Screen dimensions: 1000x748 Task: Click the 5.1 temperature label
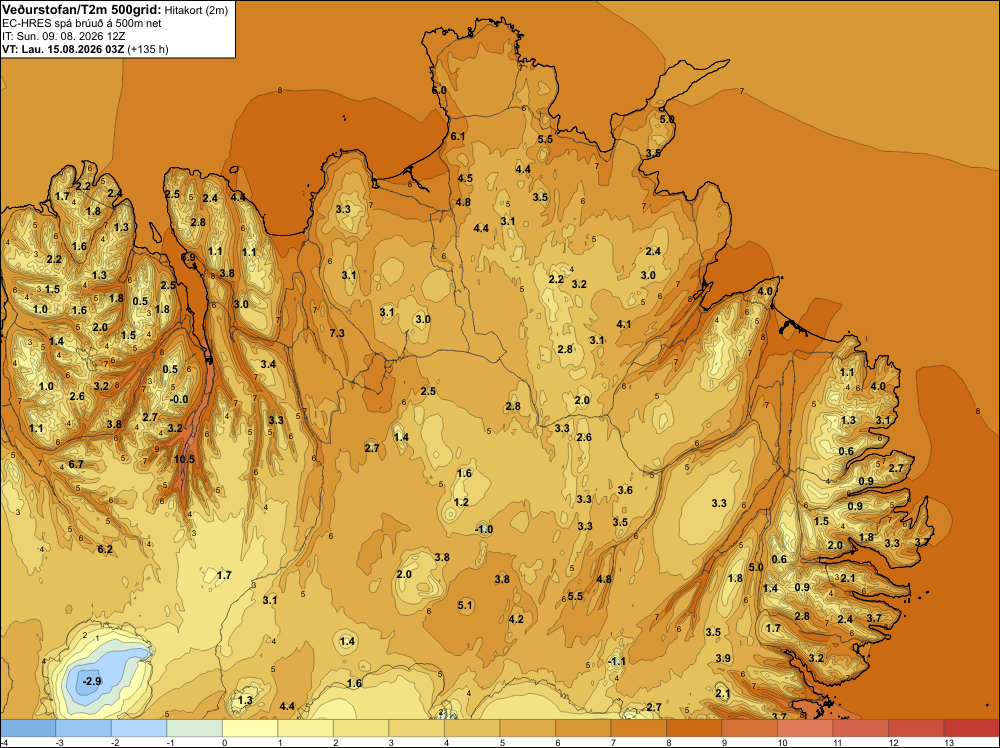465,605
